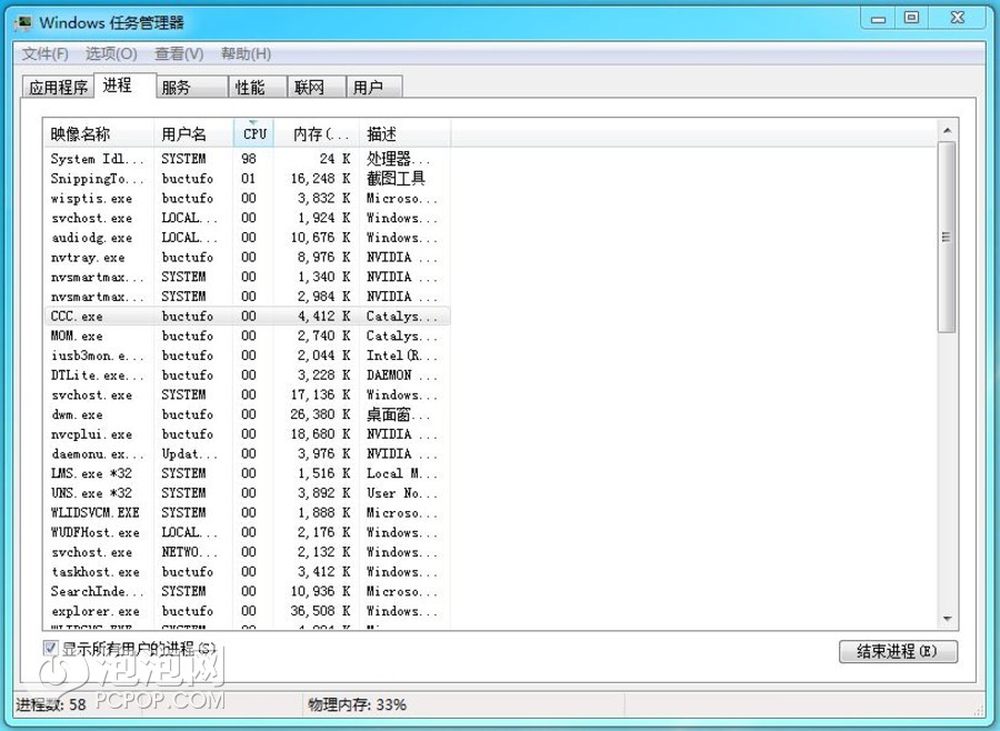1000x731 pixels.
Task: Open the 查看(V) menu
Action: coord(179,54)
